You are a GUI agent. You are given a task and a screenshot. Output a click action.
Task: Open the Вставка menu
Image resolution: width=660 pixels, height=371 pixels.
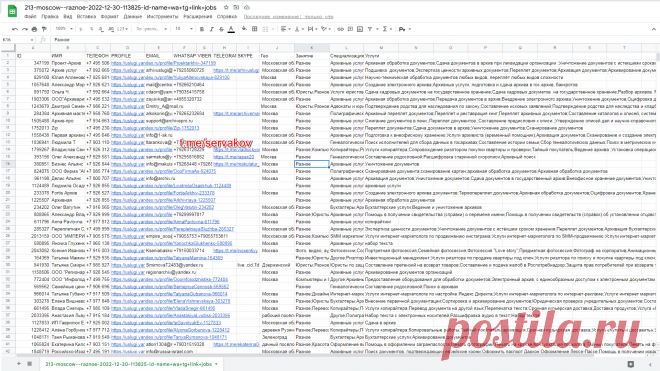[86, 17]
